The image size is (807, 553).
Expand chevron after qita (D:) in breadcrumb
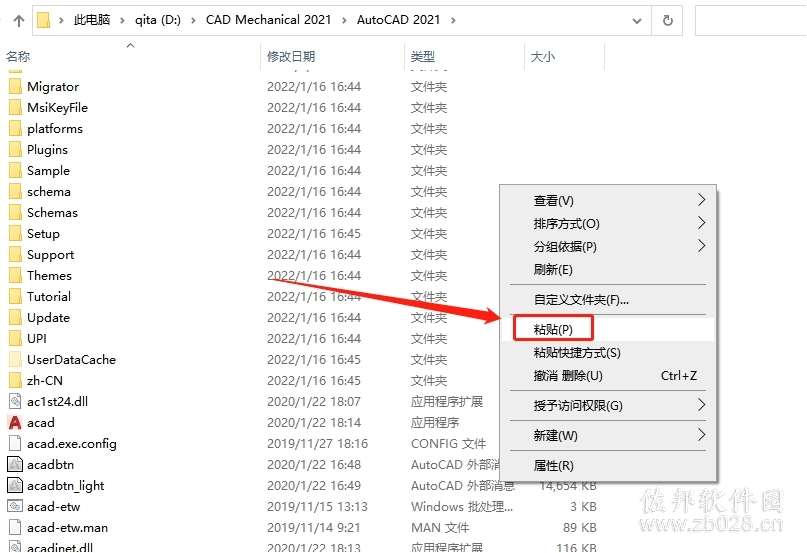click(x=193, y=21)
